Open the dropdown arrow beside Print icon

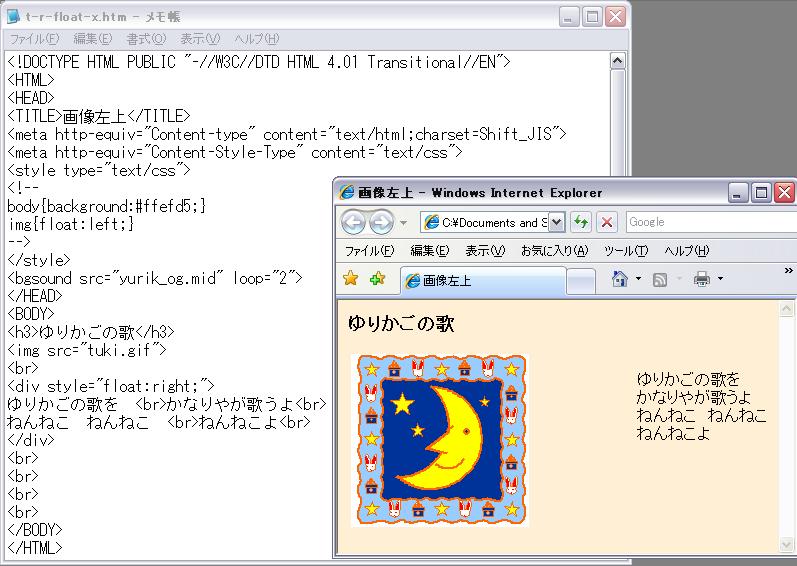[720, 278]
